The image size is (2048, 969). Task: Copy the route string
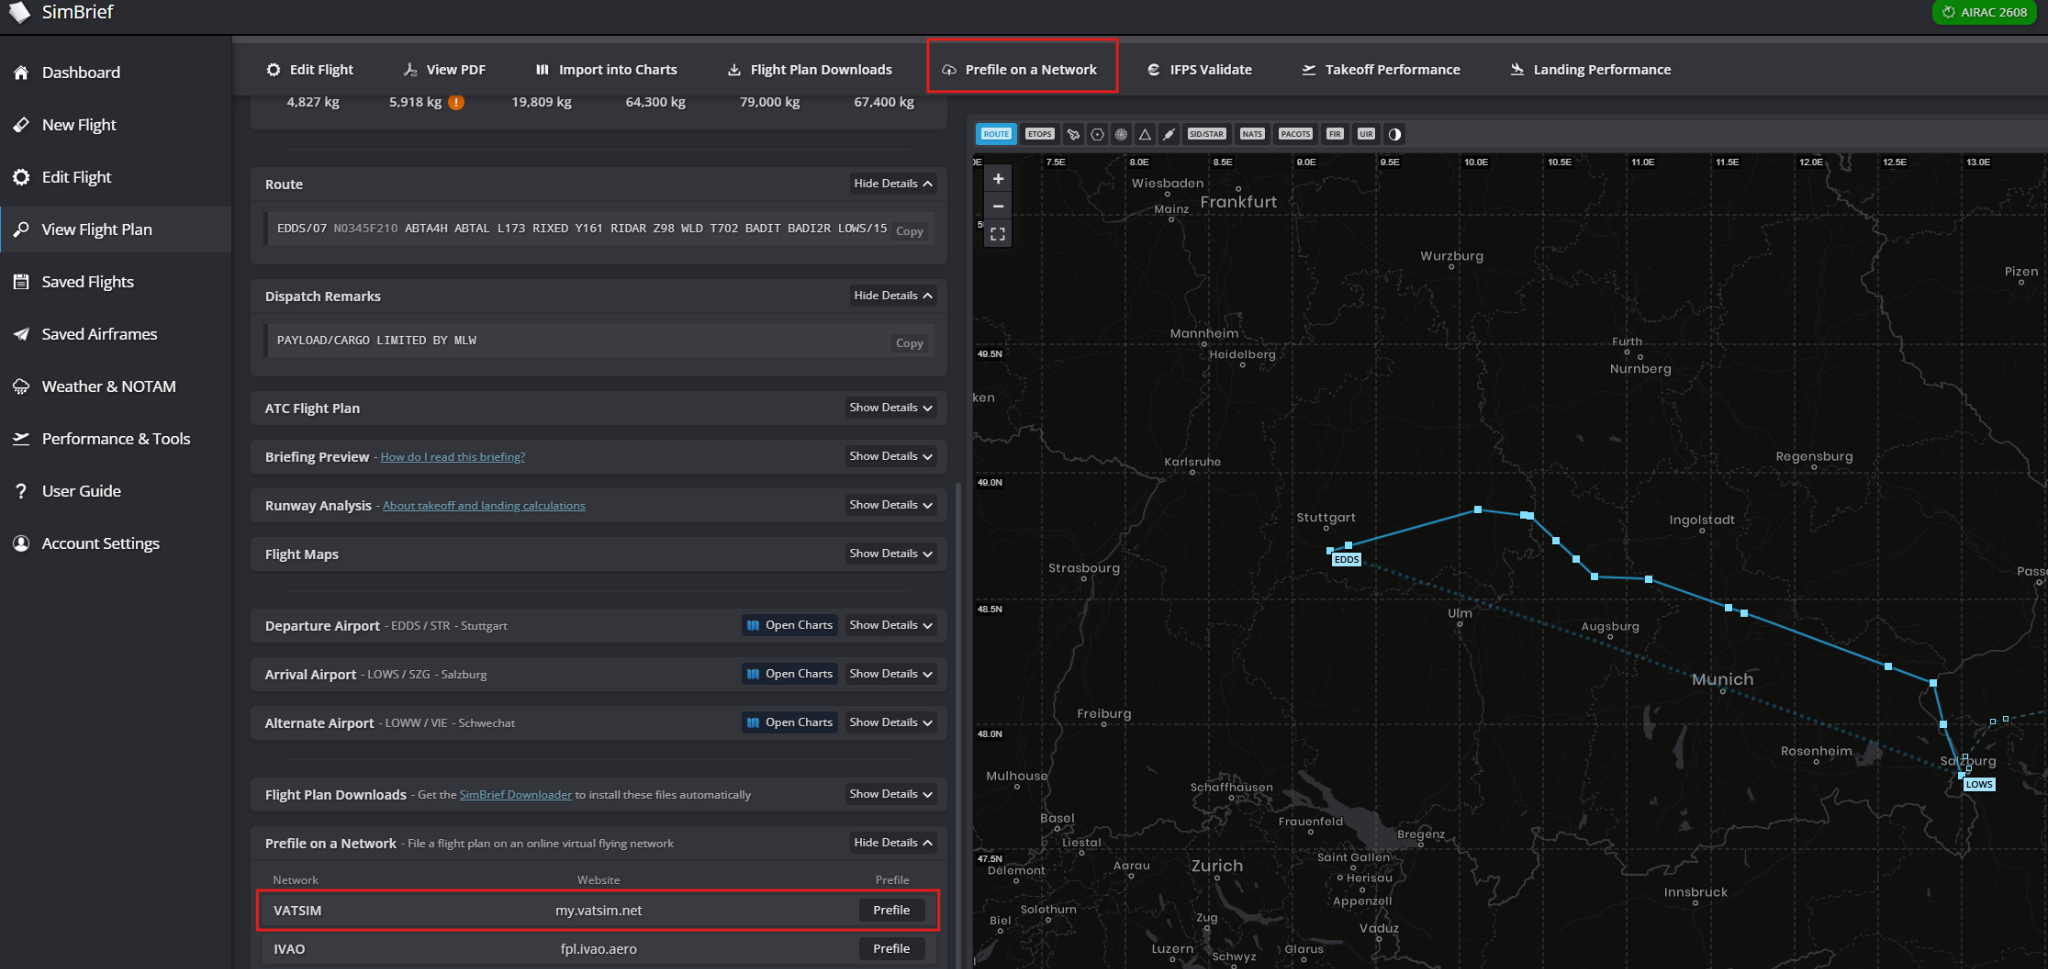[909, 231]
